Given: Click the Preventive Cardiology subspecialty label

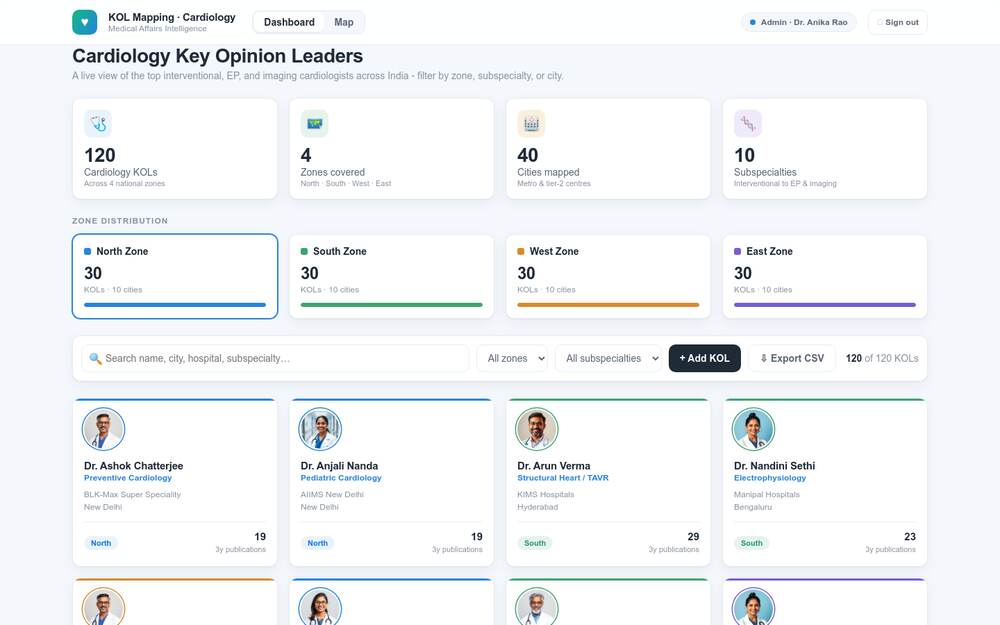Looking at the screenshot, I should click(128, 478).
